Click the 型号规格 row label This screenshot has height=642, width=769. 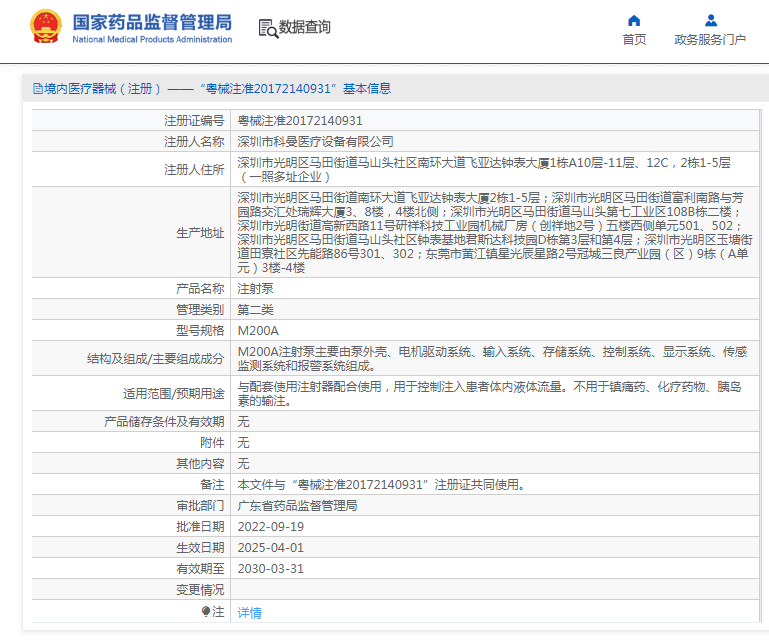(200, 331)
